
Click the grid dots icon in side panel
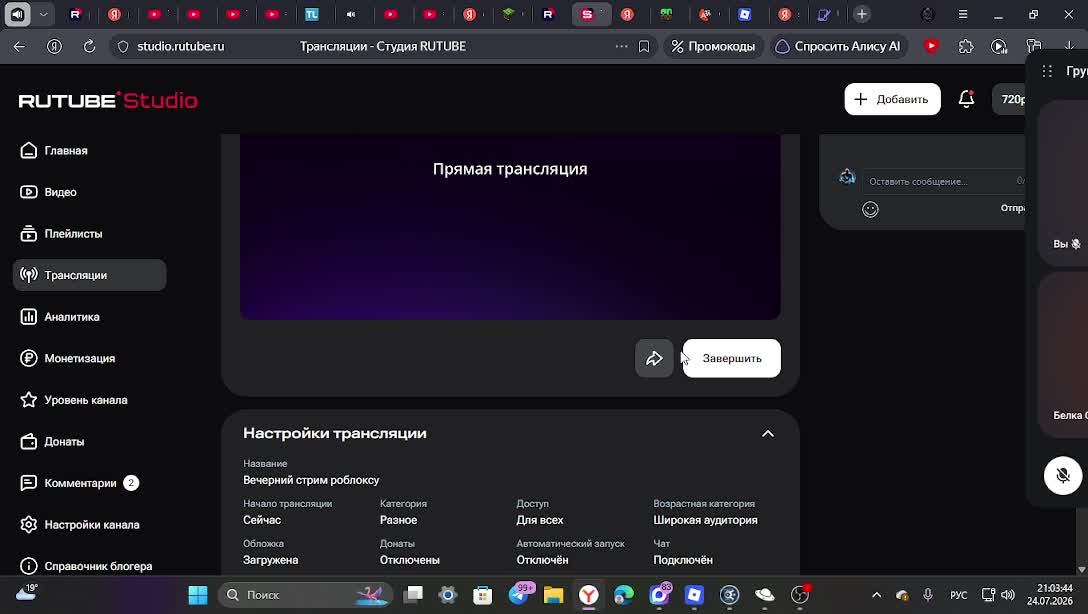[x=1047, y=71]
